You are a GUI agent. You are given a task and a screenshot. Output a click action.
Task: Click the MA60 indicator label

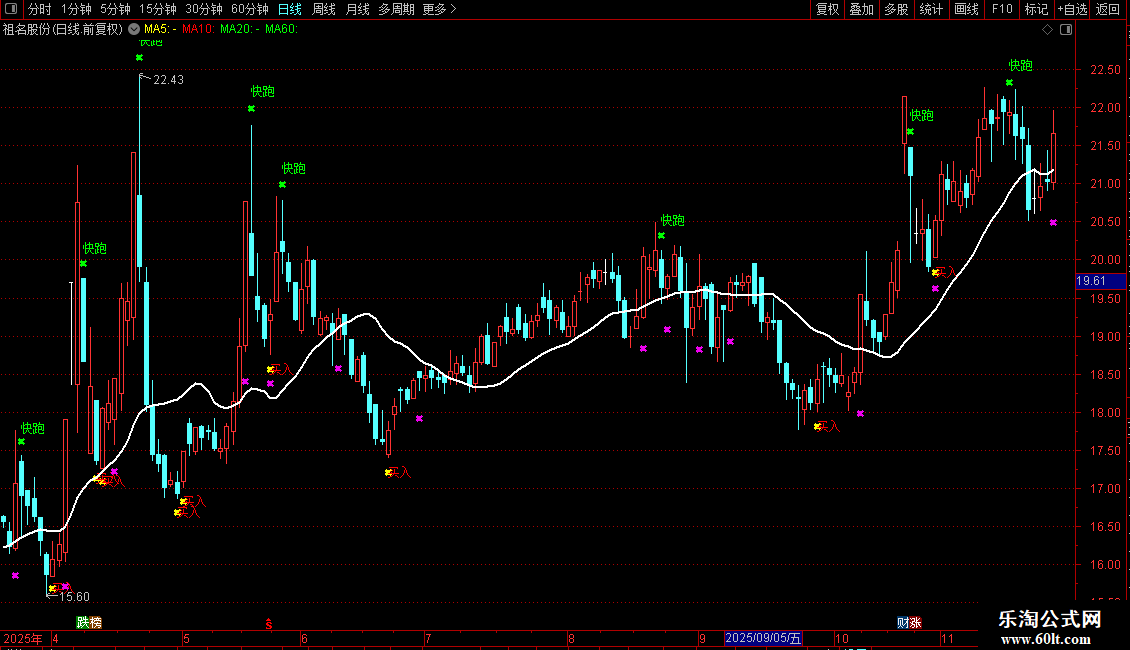click(281, 30)
